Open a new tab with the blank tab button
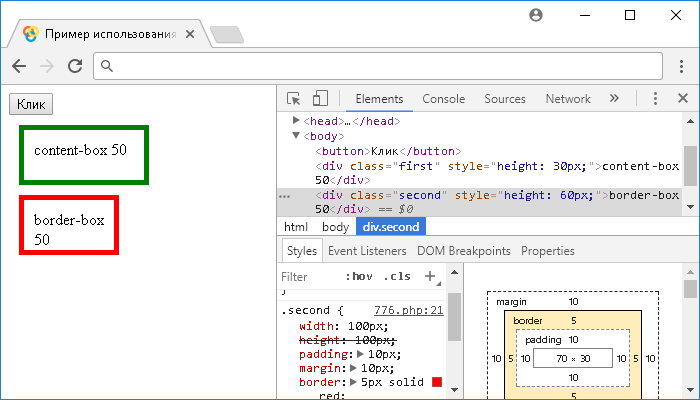The image size is (700, 400). tap(227, 35)
